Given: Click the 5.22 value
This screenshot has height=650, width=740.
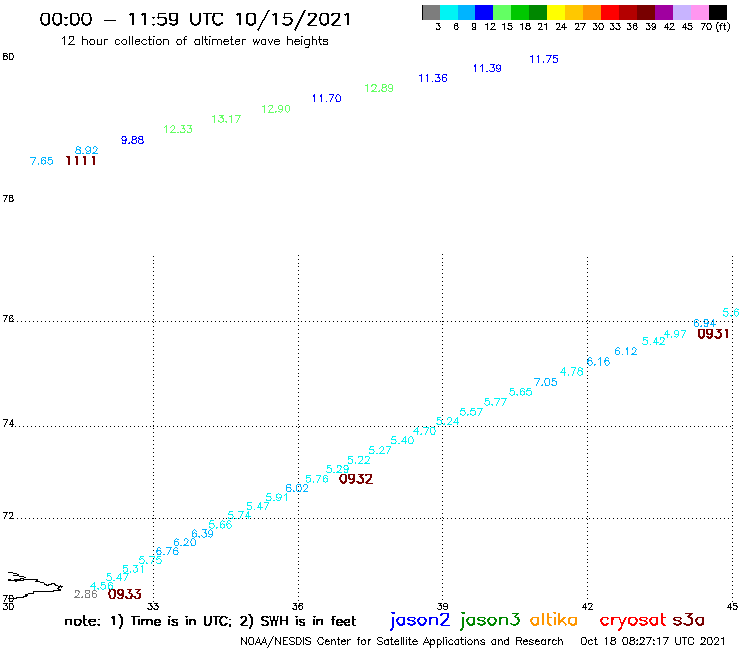Looking at the screenshot, I should tap(359, 460).
